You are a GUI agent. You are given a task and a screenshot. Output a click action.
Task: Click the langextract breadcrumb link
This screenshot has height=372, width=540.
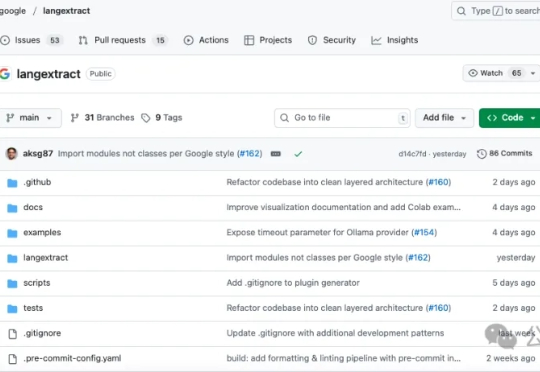[66, 11]
